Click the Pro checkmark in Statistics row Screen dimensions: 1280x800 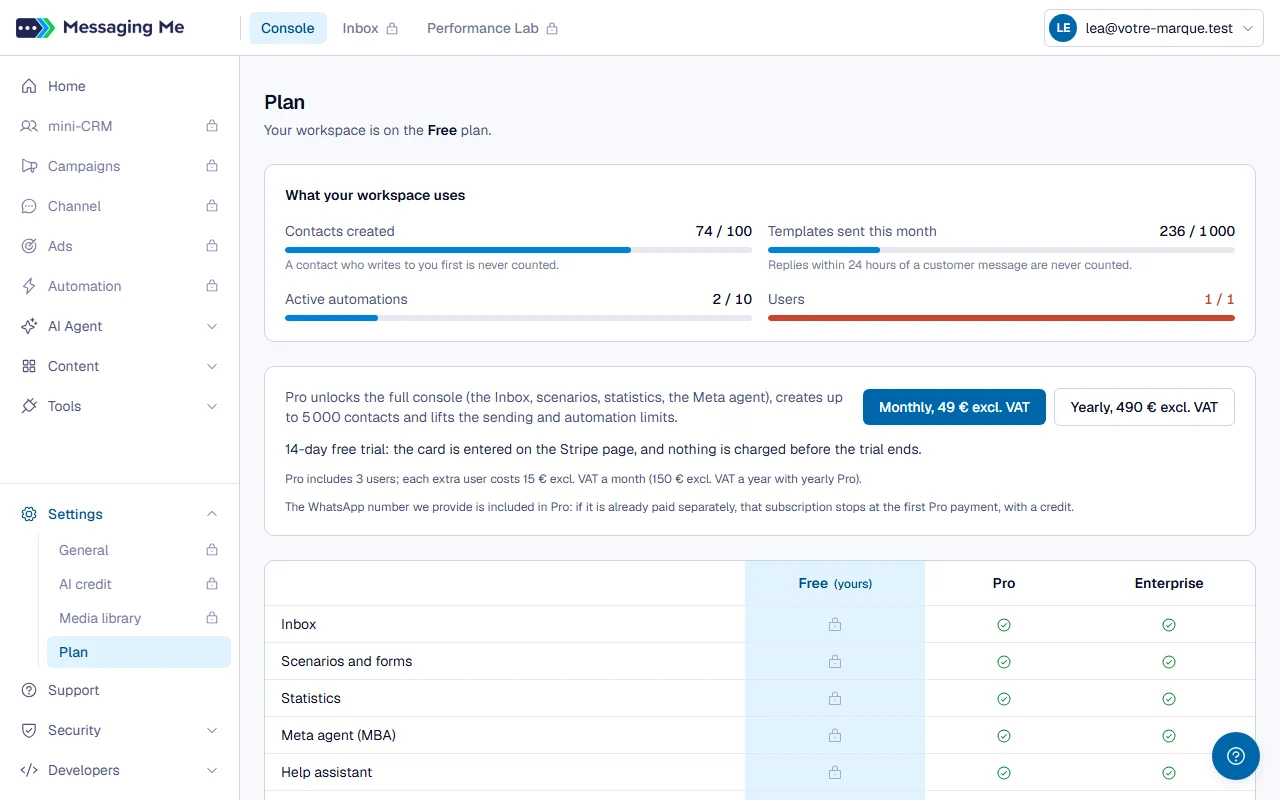coord(1004,699)
